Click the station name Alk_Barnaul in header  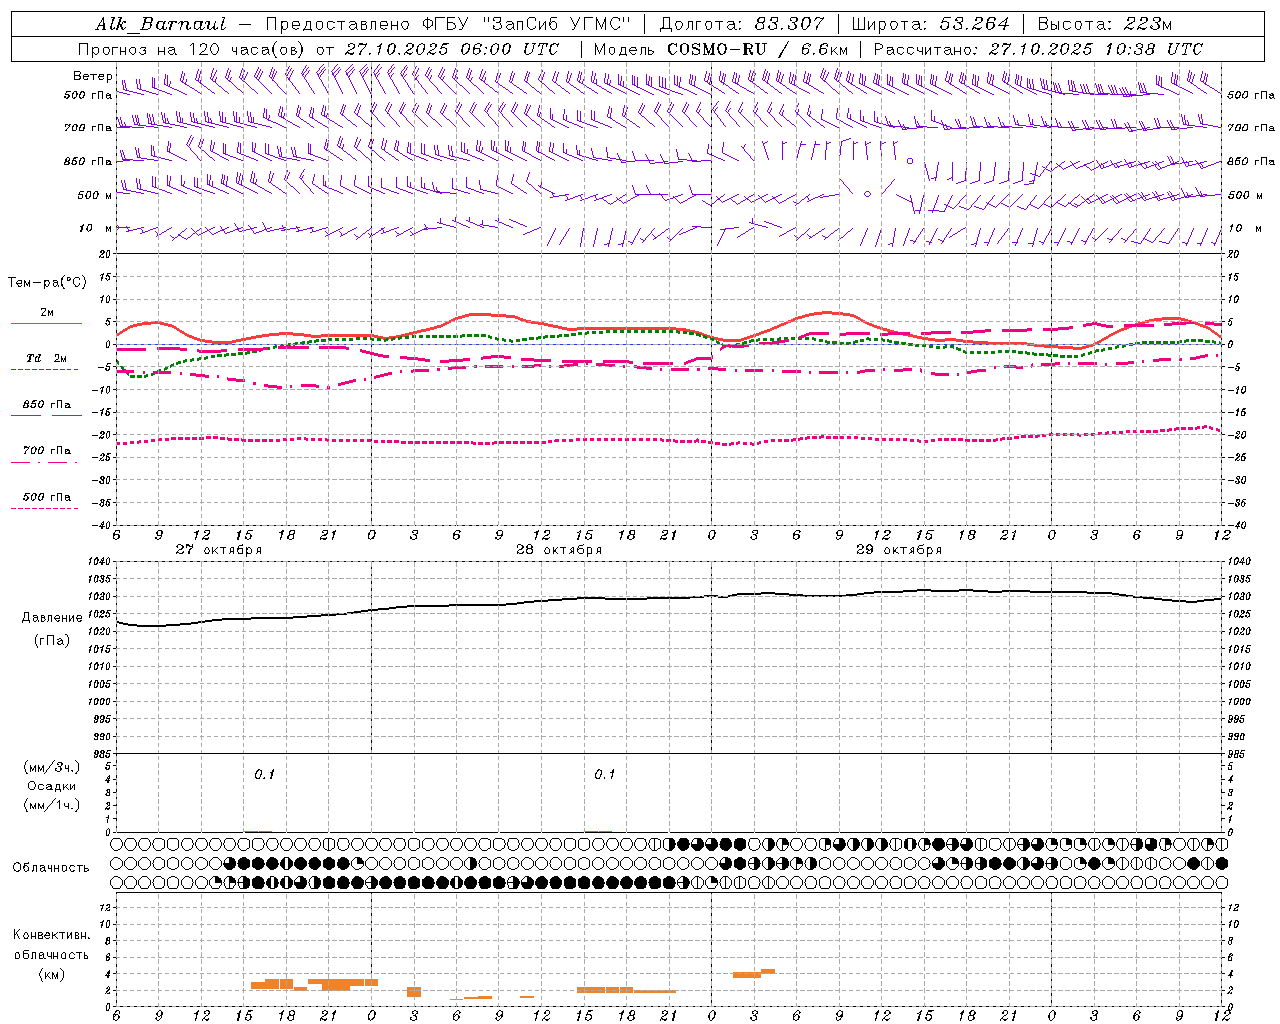(161, 24)
